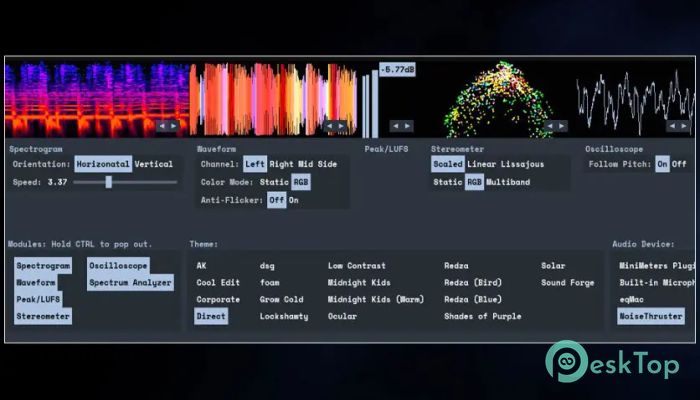Image resolution: width=700 pixels, height=400 pixels.
Task: Apply the Redza (Blue) theme
Action: coord(473,300)
